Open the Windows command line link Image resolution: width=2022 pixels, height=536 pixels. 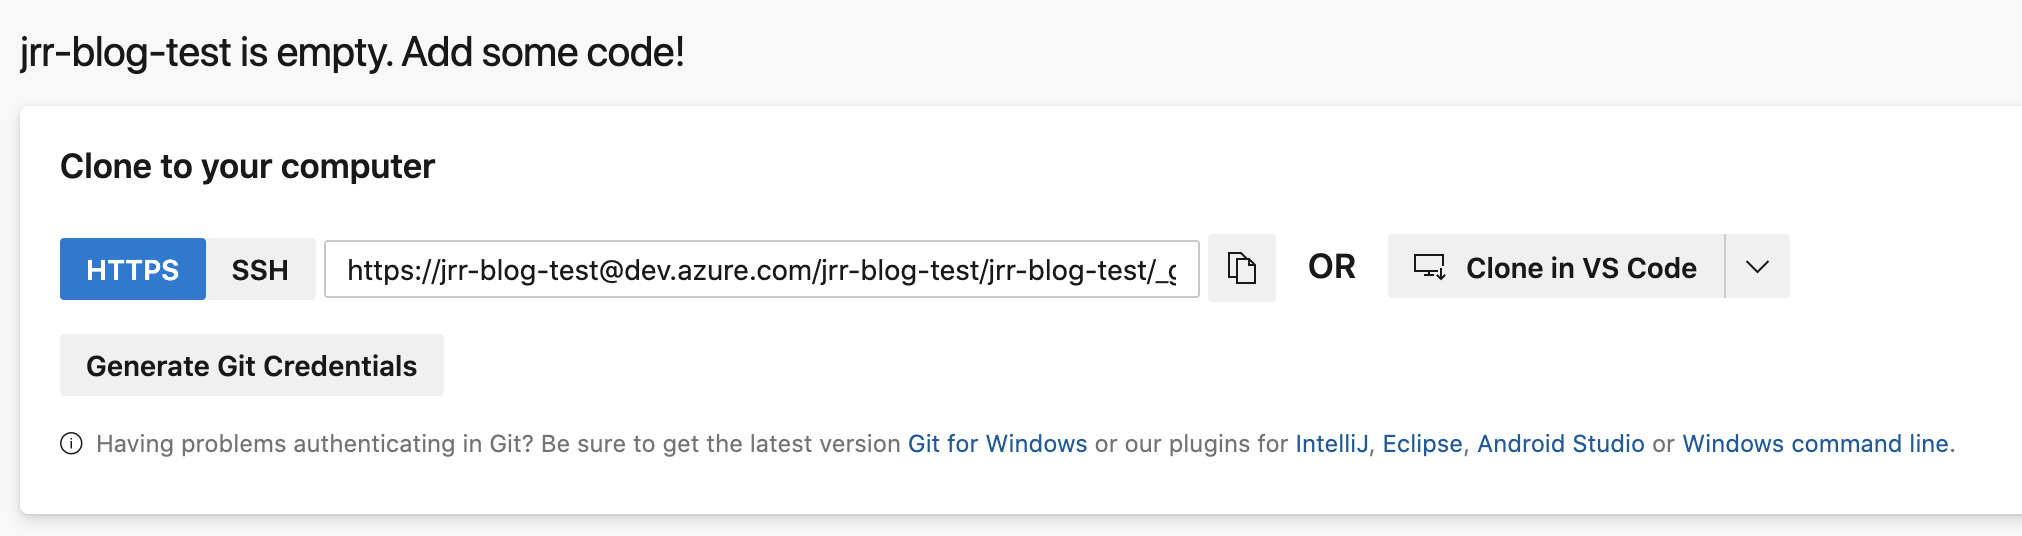pos(1815,444)
